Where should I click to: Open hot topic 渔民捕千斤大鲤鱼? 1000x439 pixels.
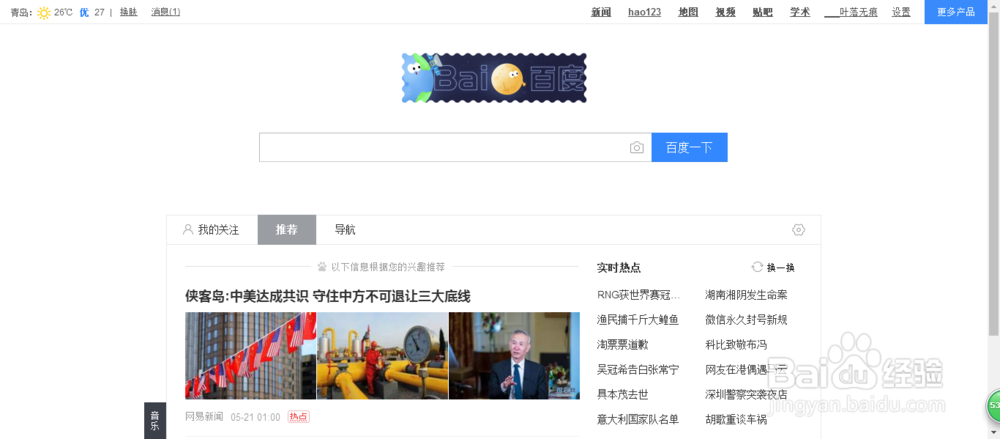point(638,320)
